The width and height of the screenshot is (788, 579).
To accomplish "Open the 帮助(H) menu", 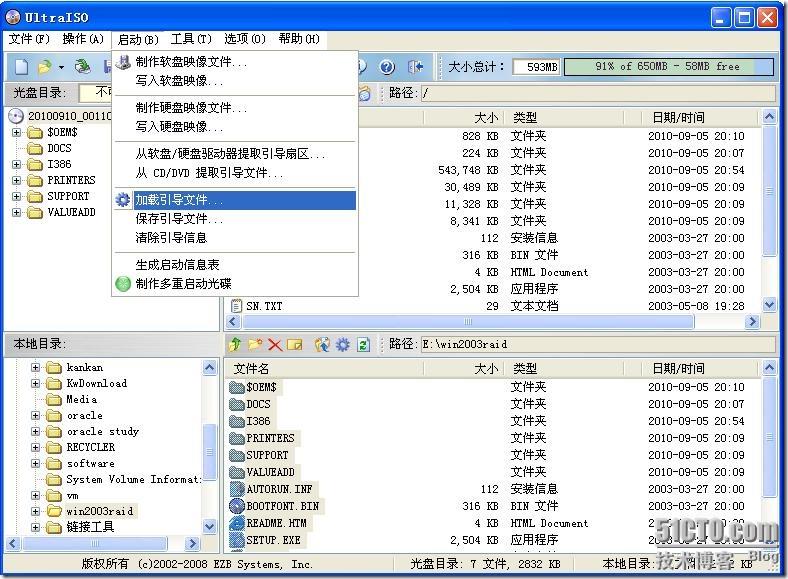I will point(299,39).
